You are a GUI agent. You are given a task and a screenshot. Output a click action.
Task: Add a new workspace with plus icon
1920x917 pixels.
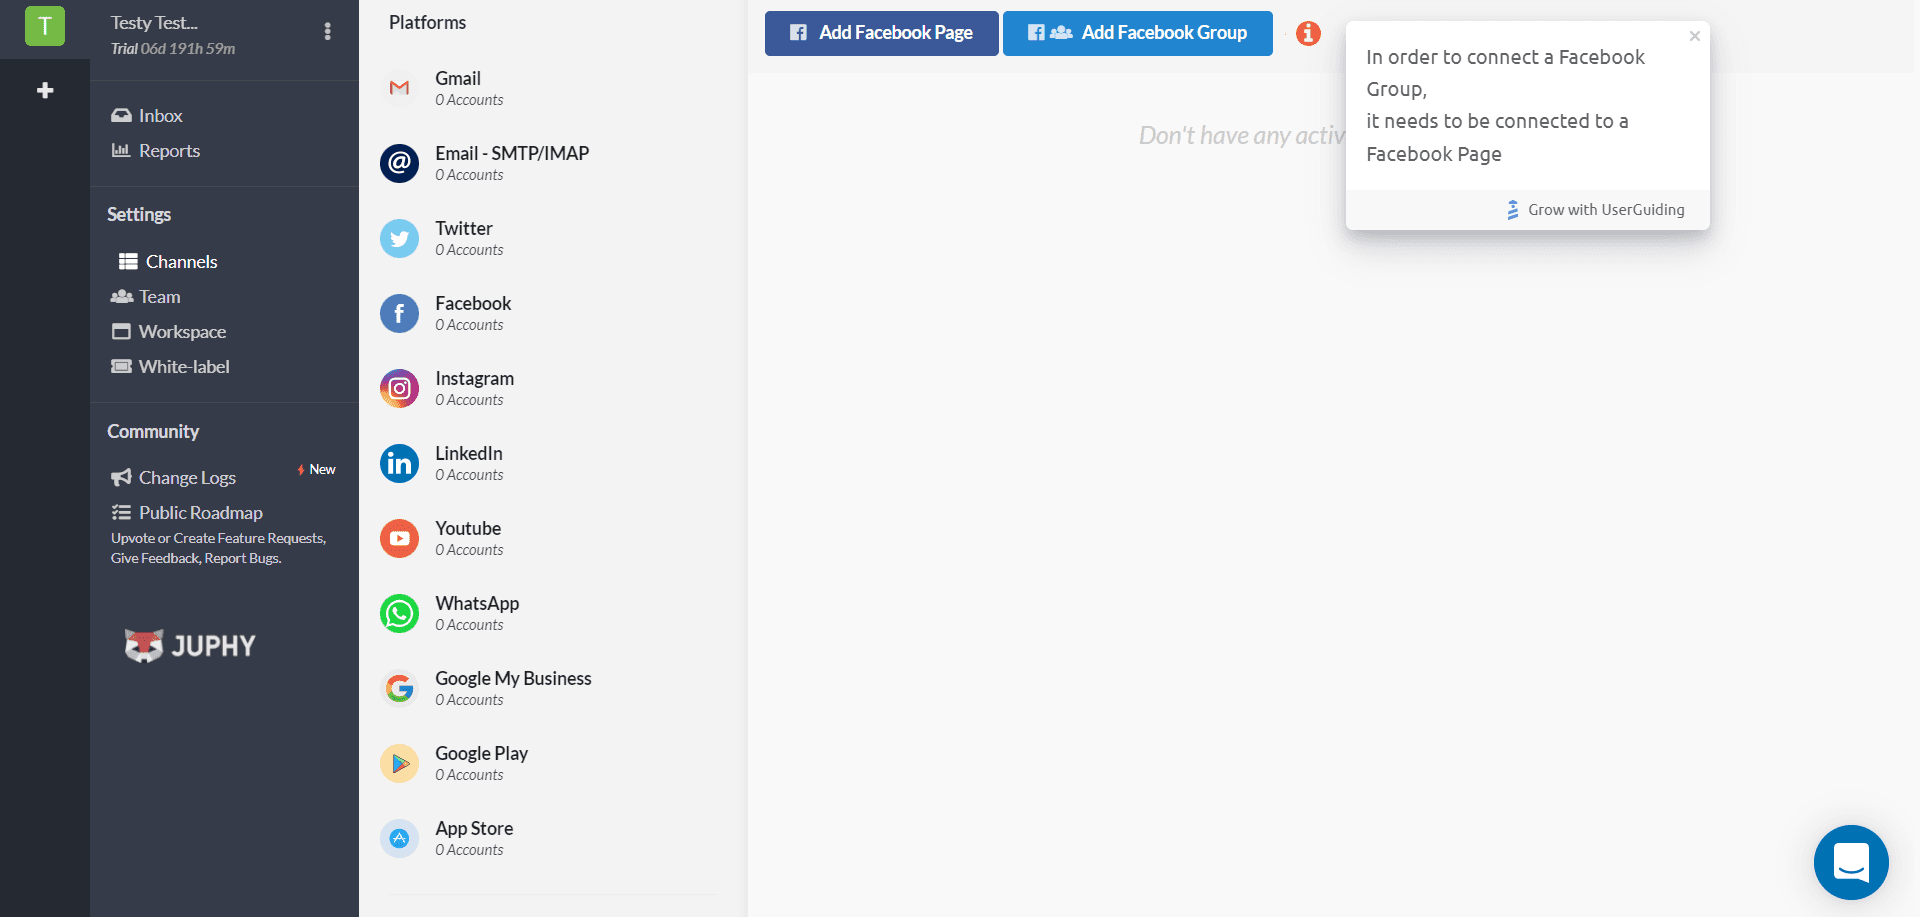coord(45,90)
